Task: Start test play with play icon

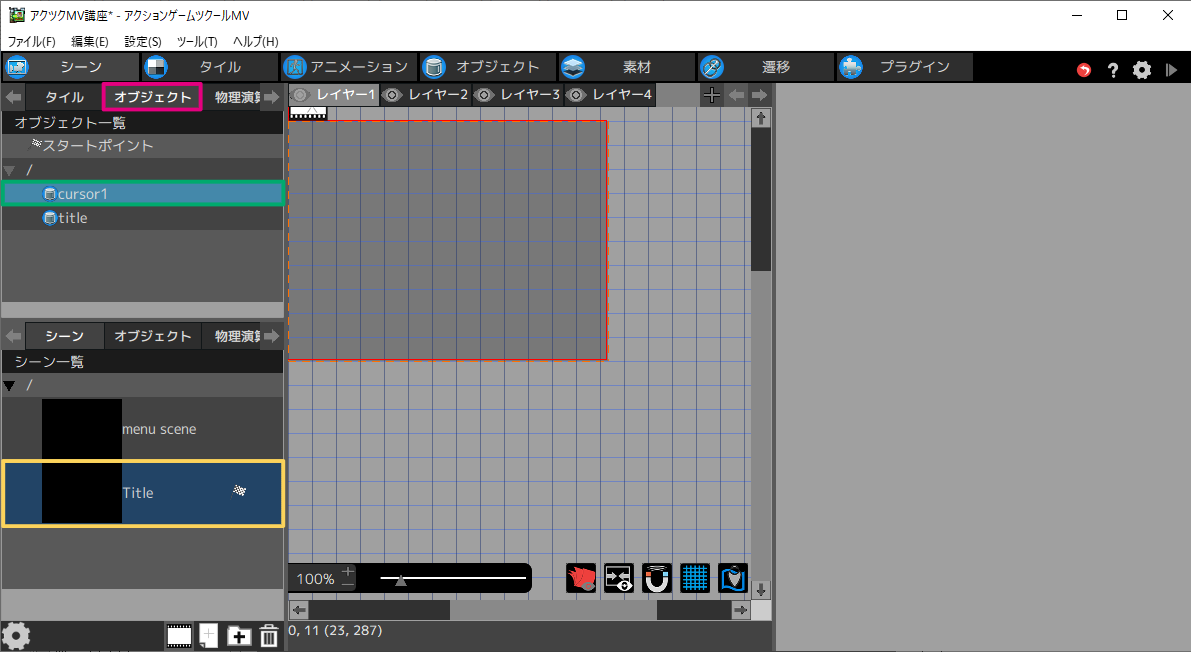Action: click(1171, 70)
